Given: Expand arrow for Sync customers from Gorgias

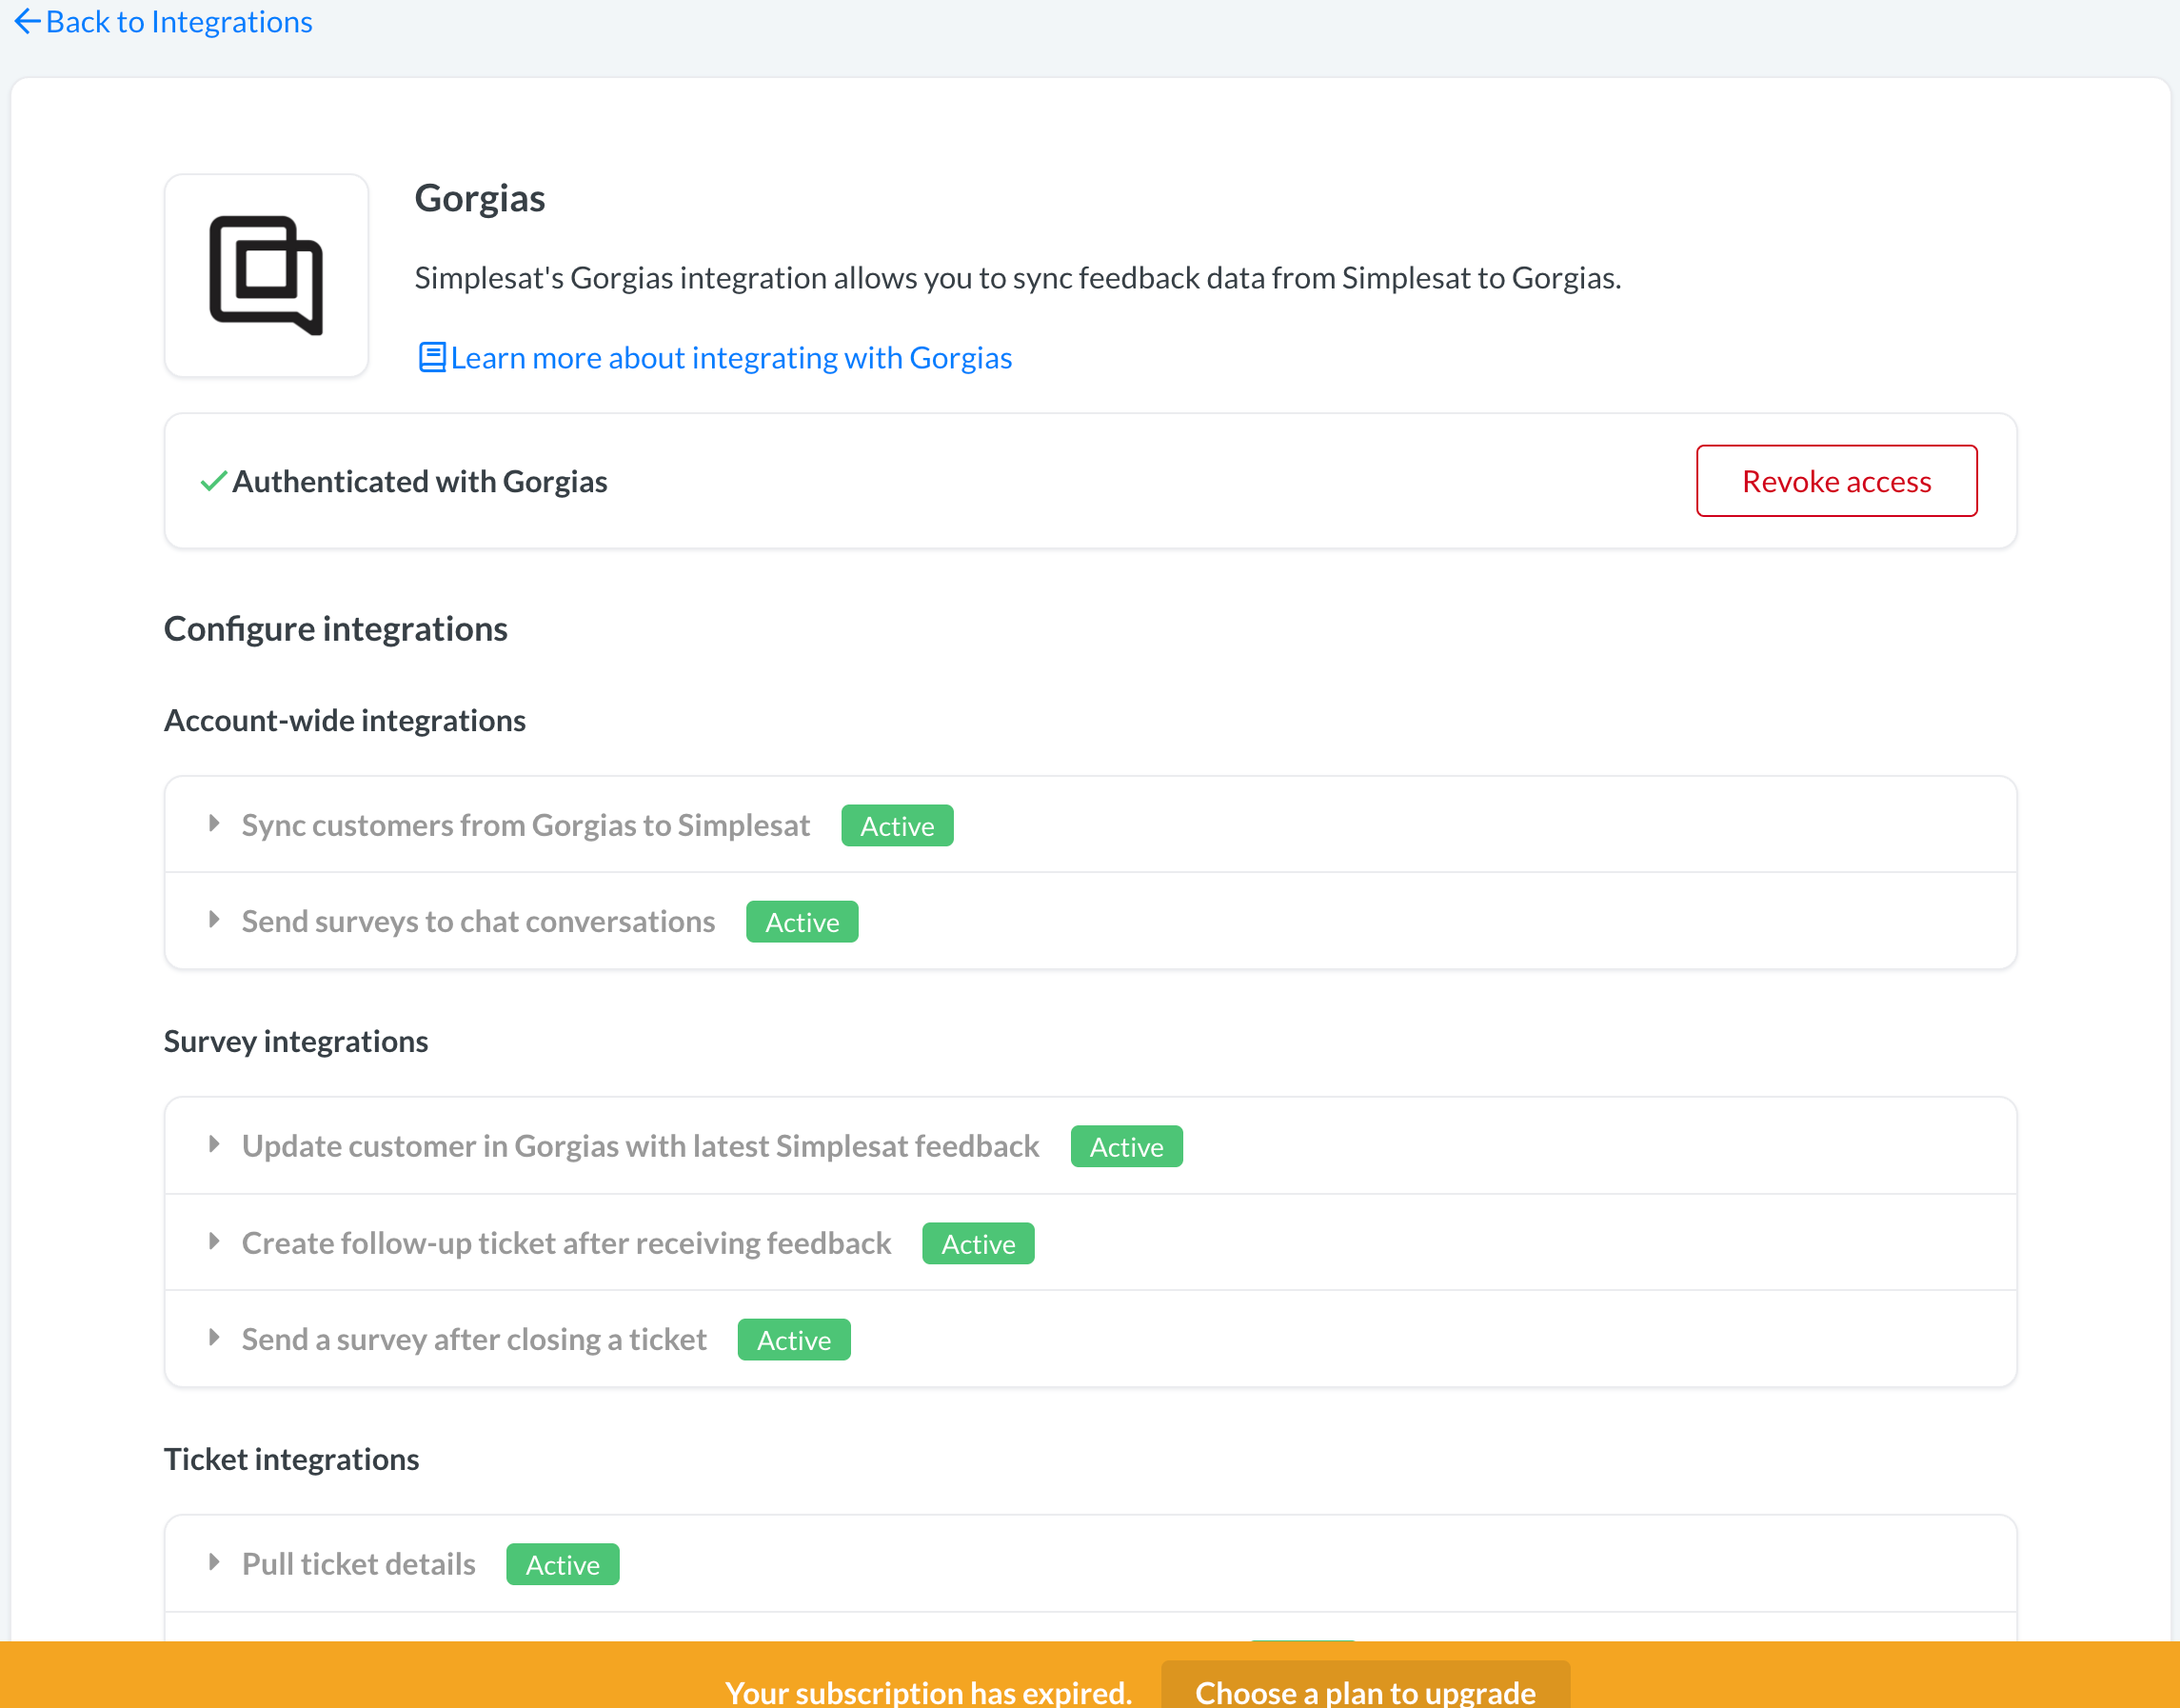Looking at the screenshot, I should click(x=214, y=823).
